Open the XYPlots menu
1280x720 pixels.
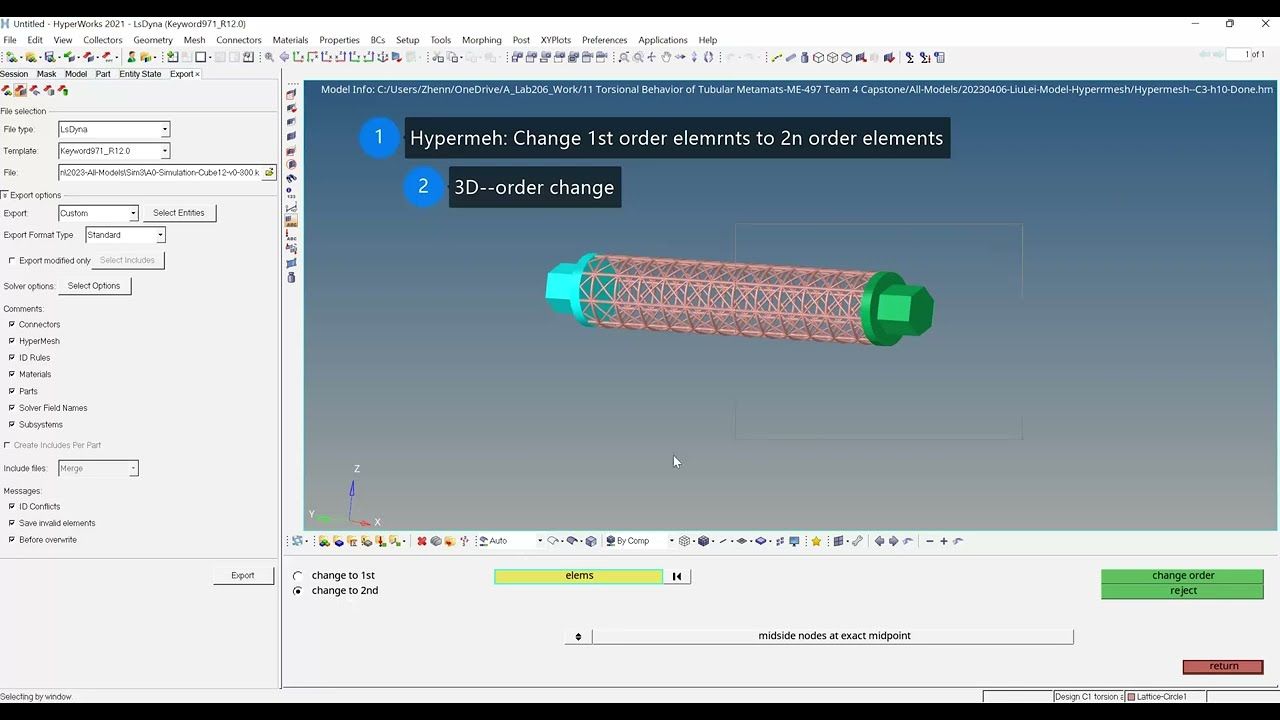[555, 40]
